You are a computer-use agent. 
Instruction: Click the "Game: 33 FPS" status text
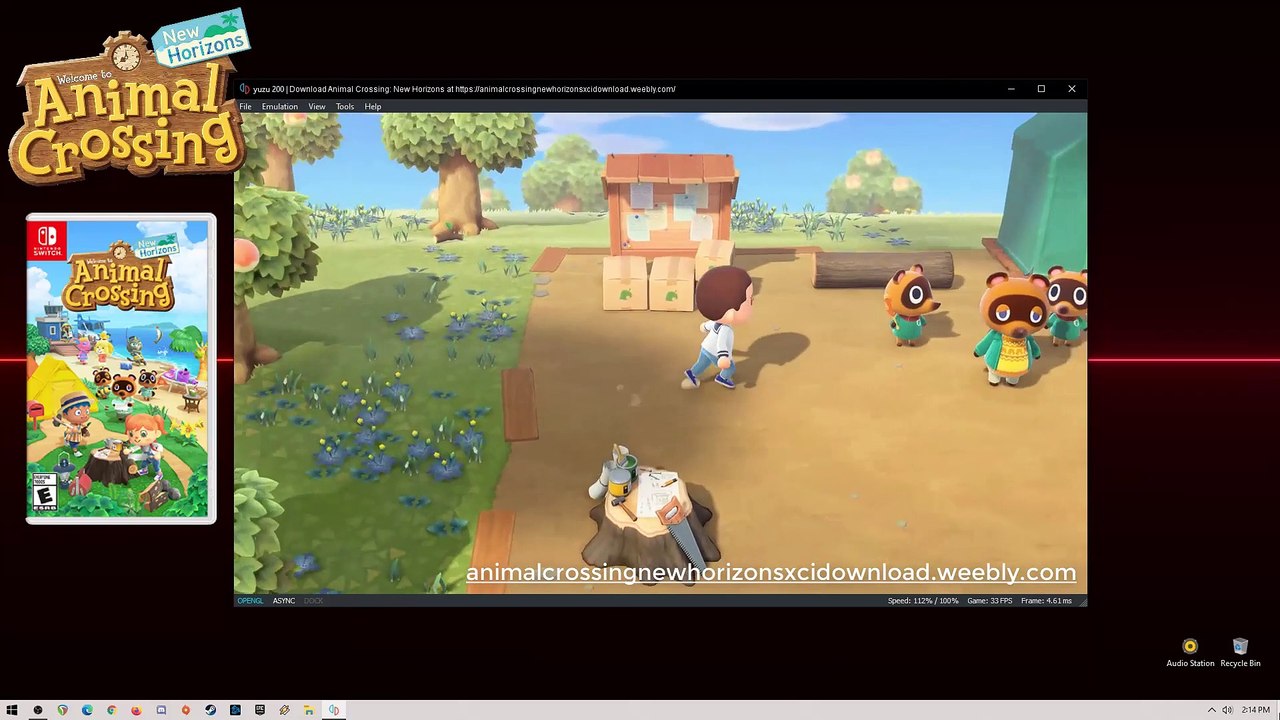pyautogui.click(x=990, y=601)
